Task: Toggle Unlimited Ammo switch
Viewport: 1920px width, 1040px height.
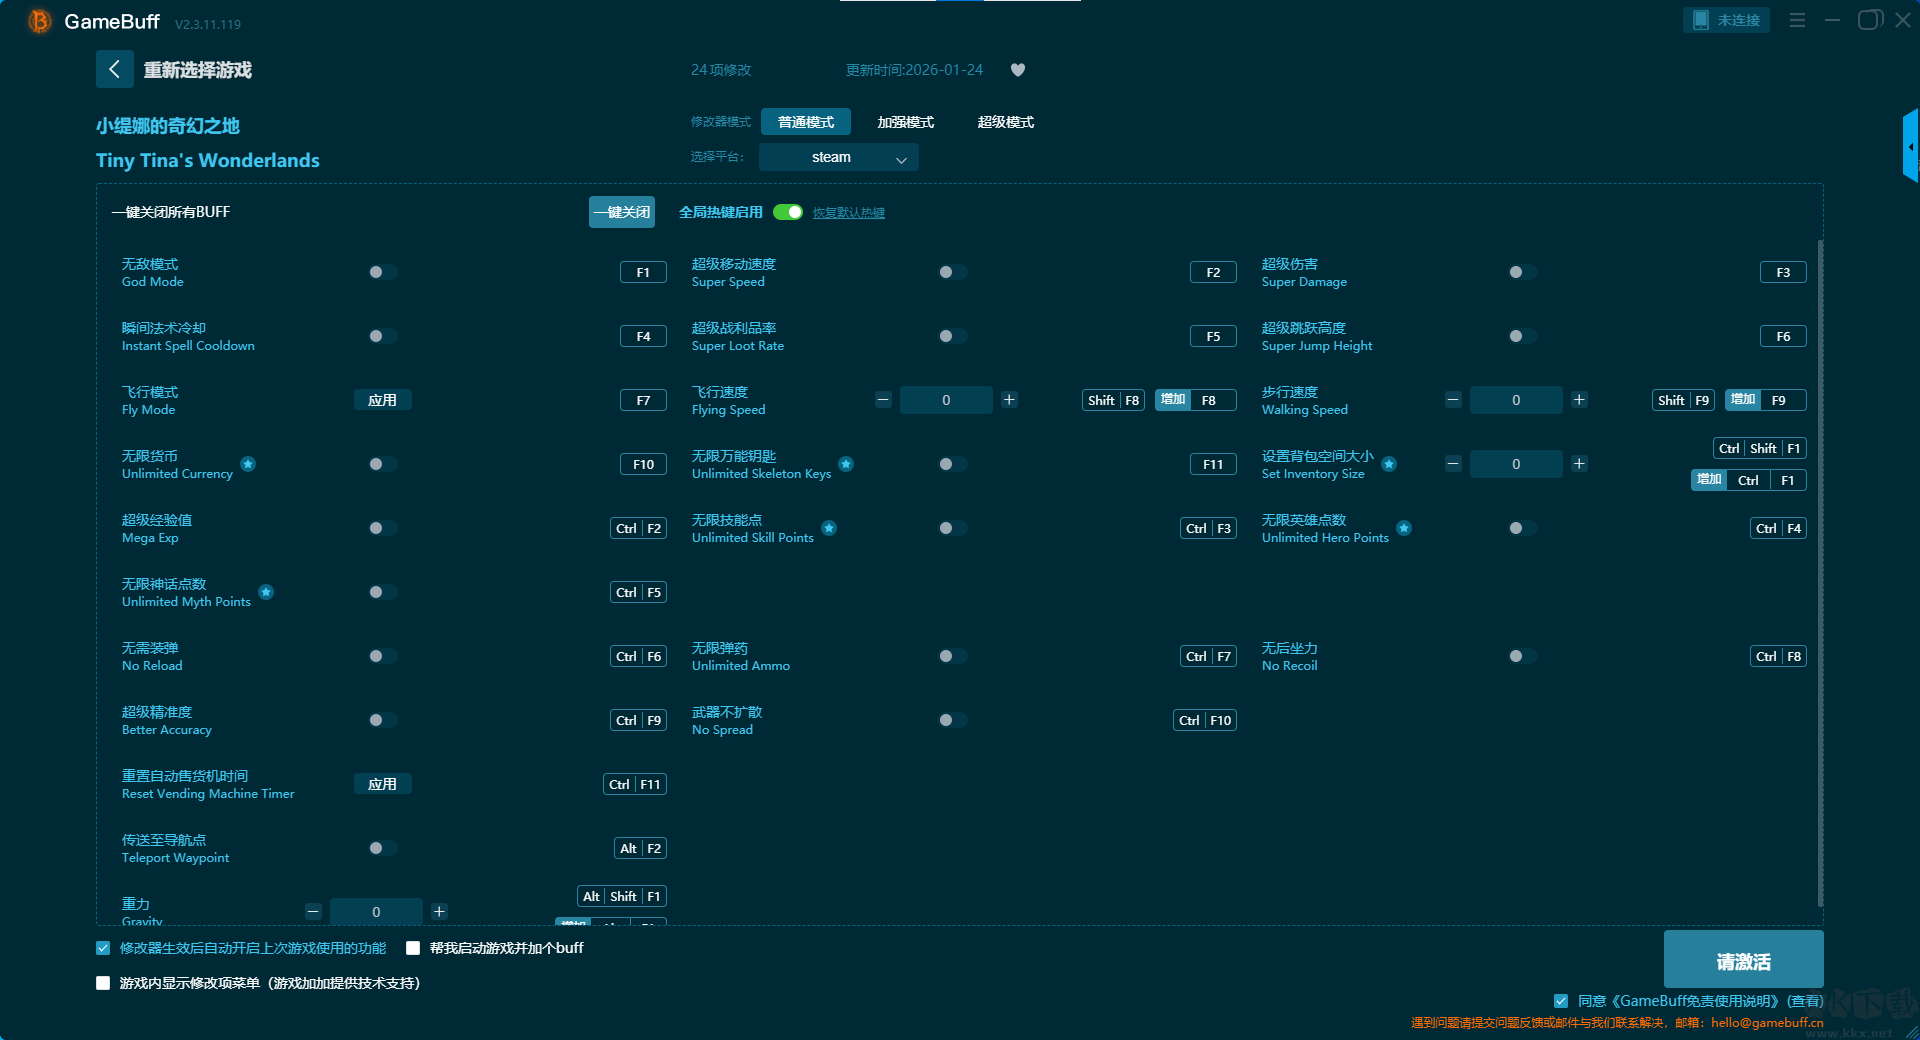Action: [x=952, y=656]
